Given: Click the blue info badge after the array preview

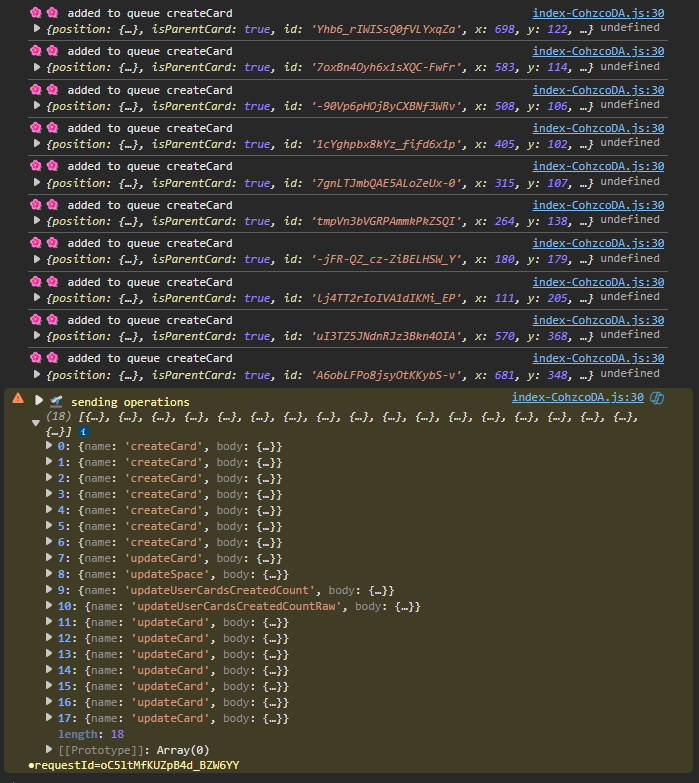Looking at the screenshot, I should [x=84, y=430].
